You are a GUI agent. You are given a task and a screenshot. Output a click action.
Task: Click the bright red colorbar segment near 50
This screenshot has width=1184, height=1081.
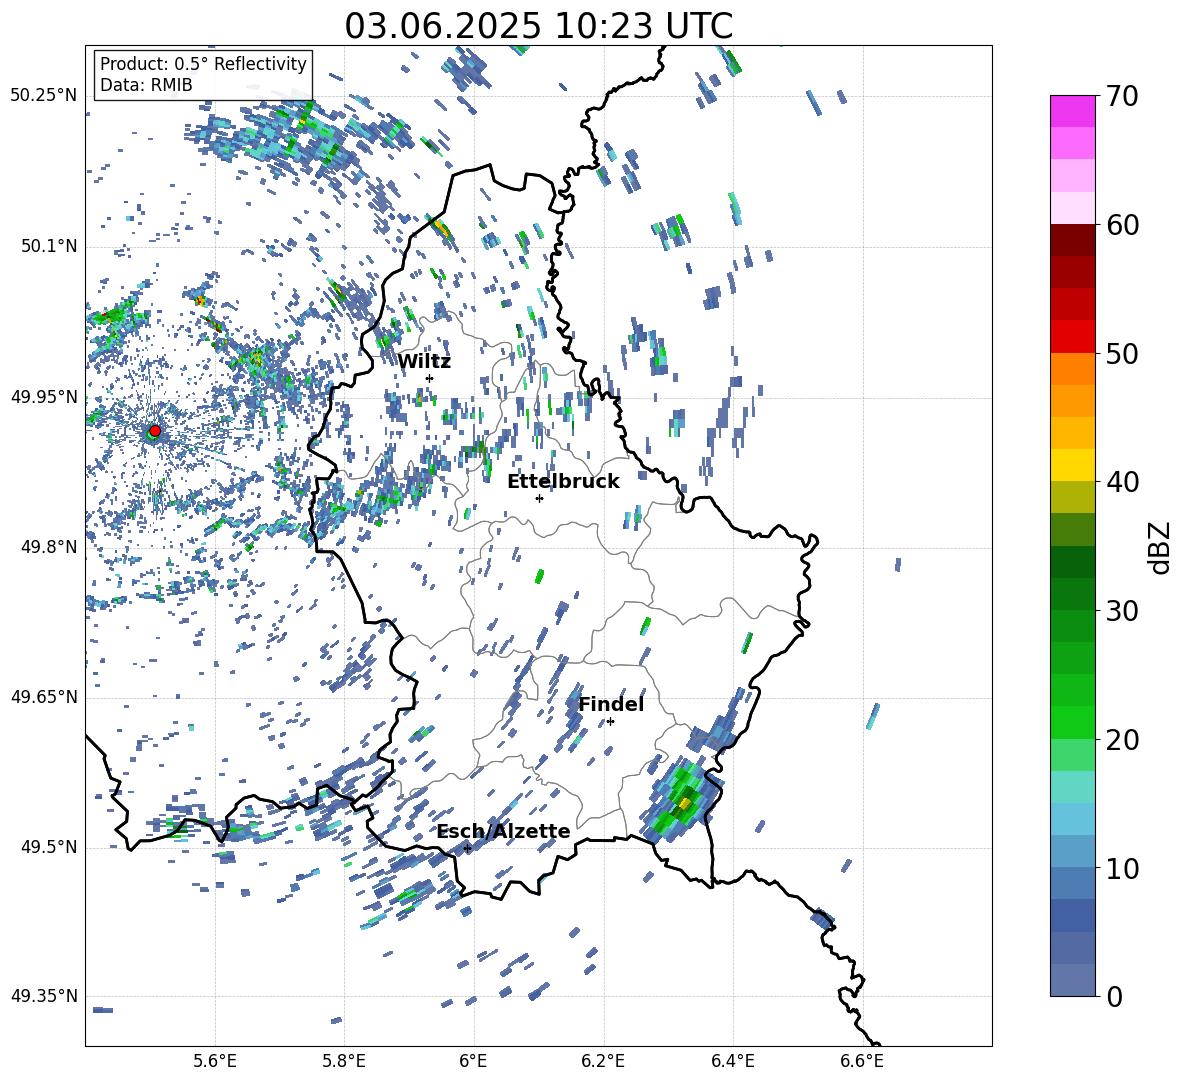coord(1073,337)
